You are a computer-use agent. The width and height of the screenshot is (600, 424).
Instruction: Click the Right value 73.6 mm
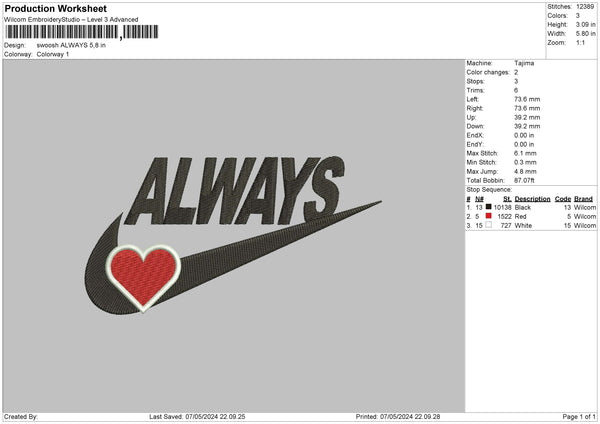[527, 109]
